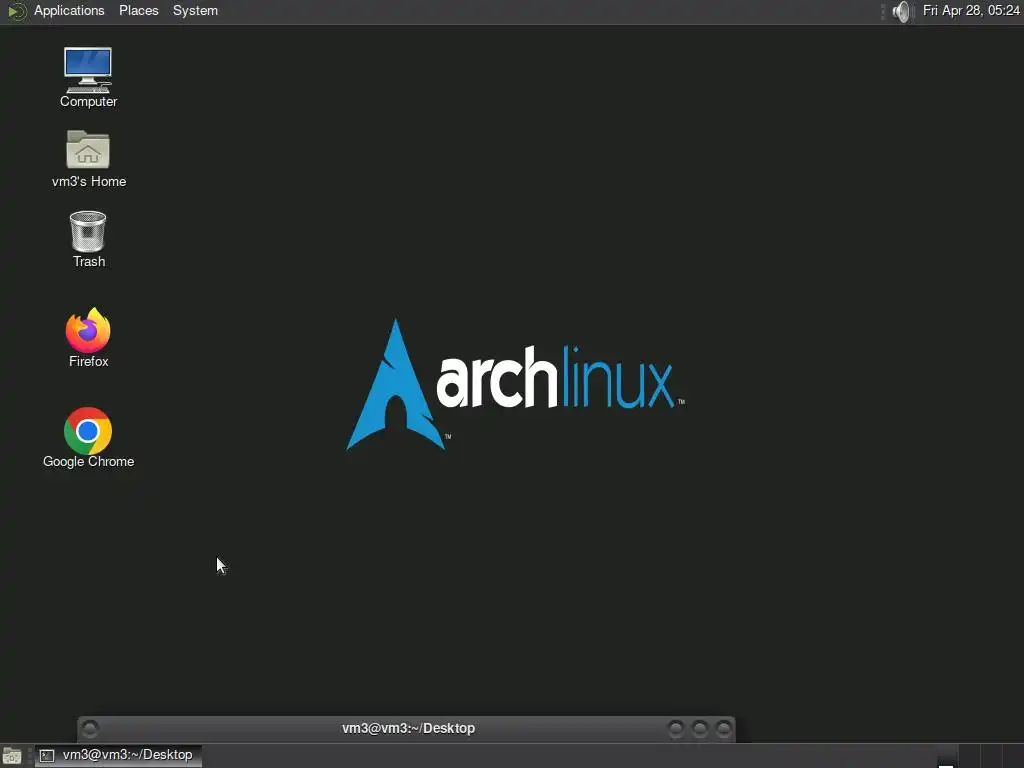1024x768 pixels.
Task: Open the System menu
Action: [195, 10]
